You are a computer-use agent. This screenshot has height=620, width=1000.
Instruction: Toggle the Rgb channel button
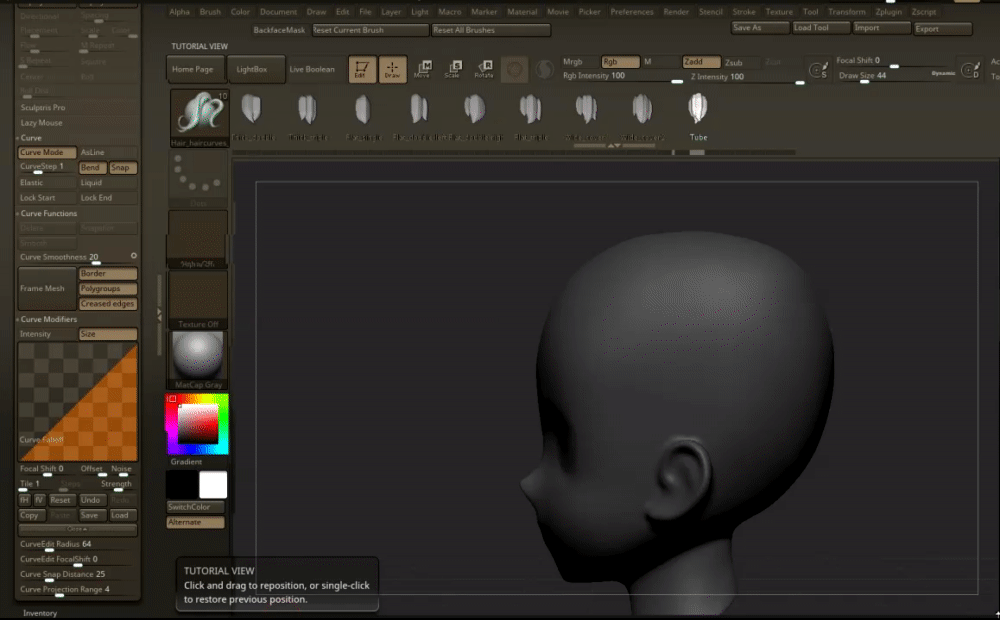coord(620,62)
